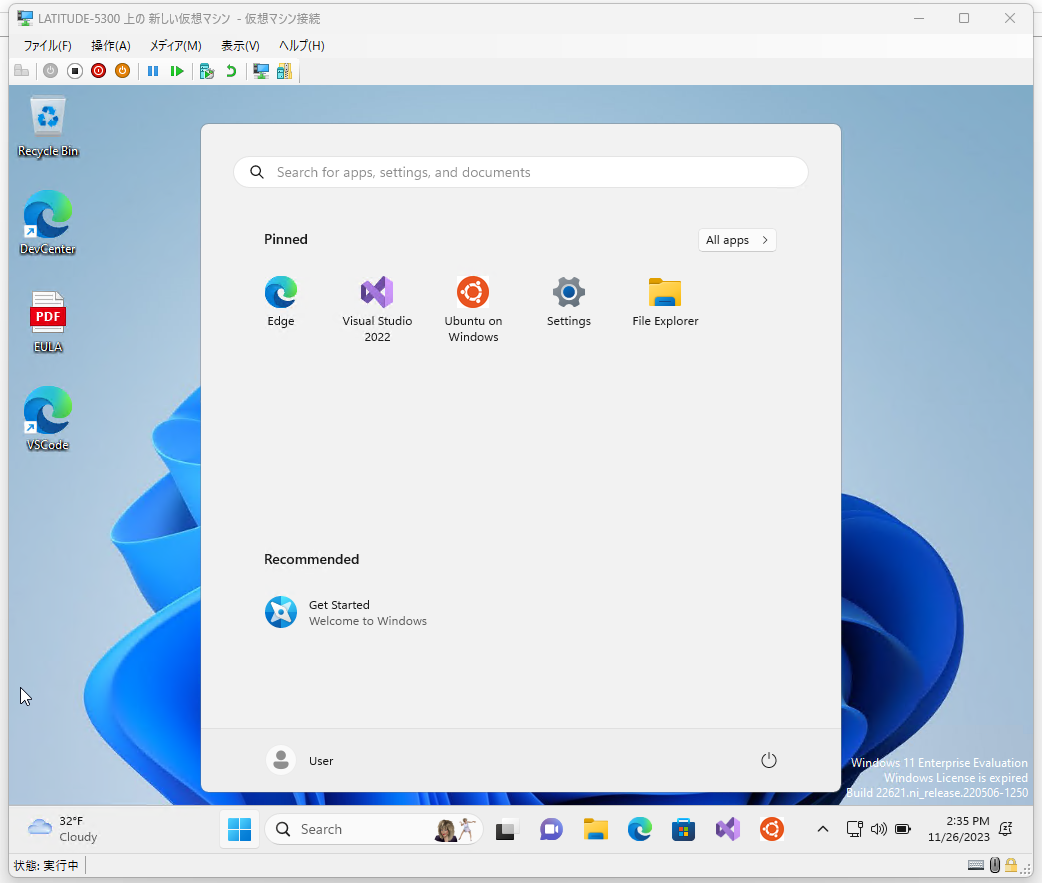Select the Recycle Bin desktop icon
The height and width of the screenshot is (883, 1042).
tap(48, 126)
